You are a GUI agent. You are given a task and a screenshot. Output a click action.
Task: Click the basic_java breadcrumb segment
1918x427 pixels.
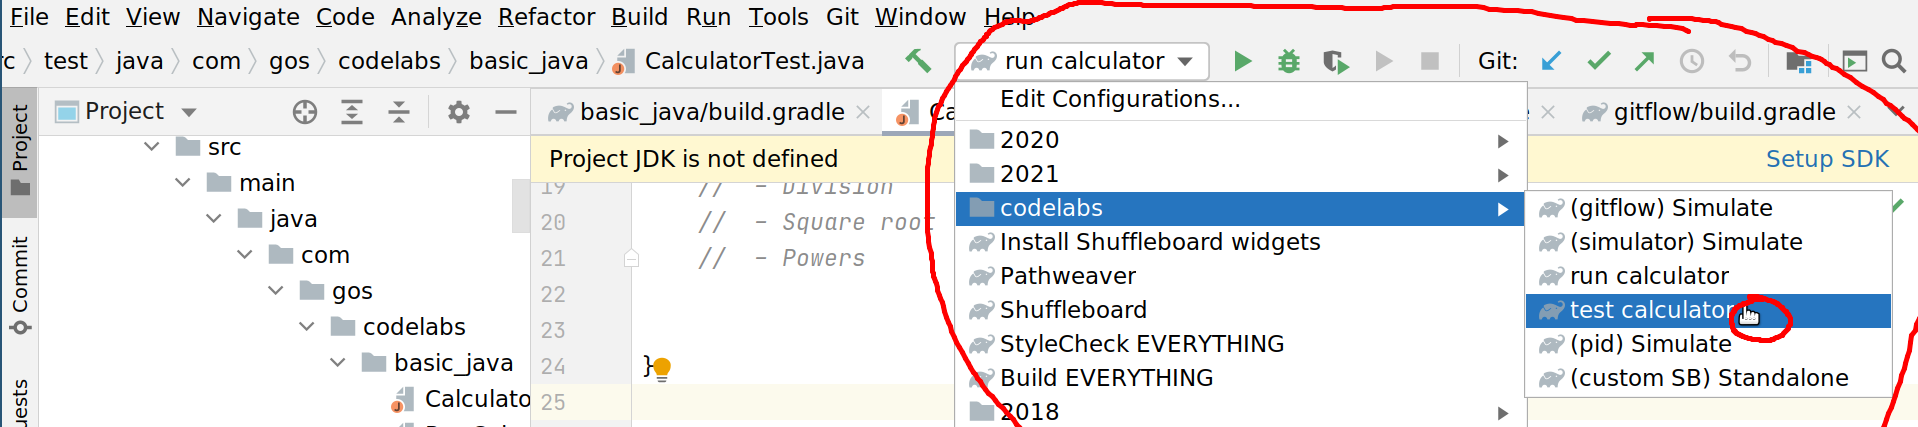click(x=529, y=61)
